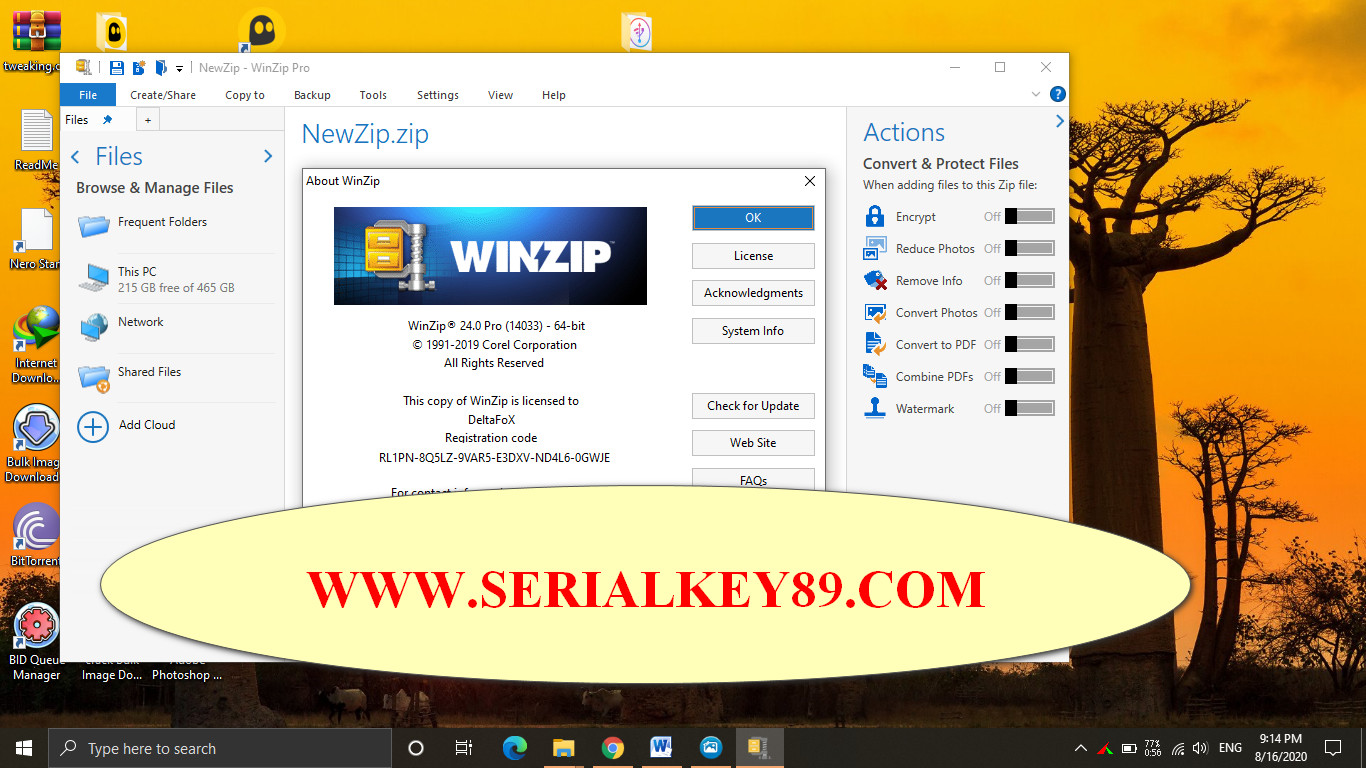Click Check for Update button
Screen dimensions: 1366x768
click(x=753, y=406)
